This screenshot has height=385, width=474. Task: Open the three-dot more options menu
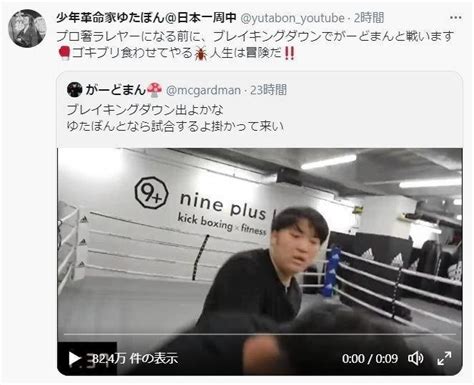pyautogui.click(x=455, y=17)
